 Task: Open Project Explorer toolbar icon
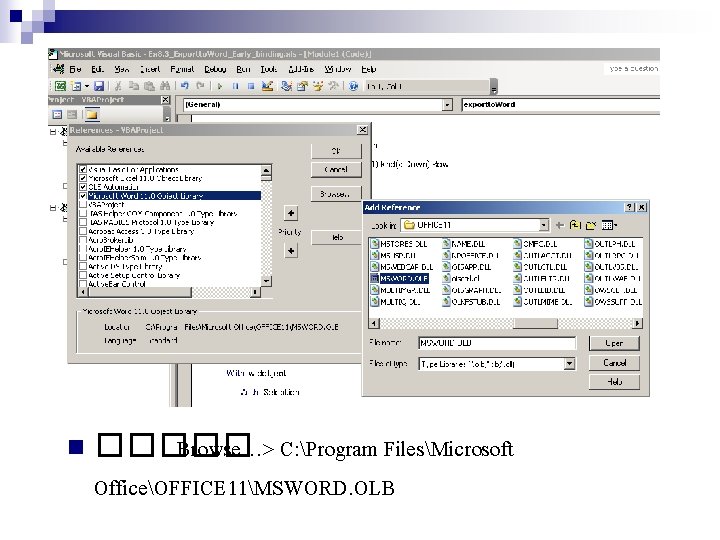coord(287,86)
